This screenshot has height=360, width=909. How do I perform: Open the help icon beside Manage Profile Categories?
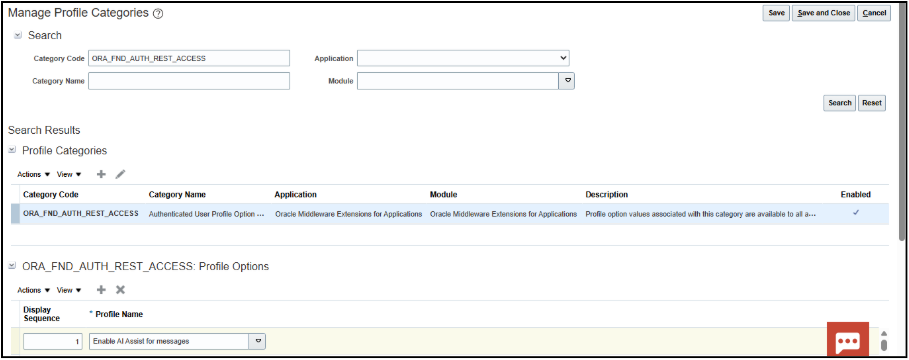(158, 14)
